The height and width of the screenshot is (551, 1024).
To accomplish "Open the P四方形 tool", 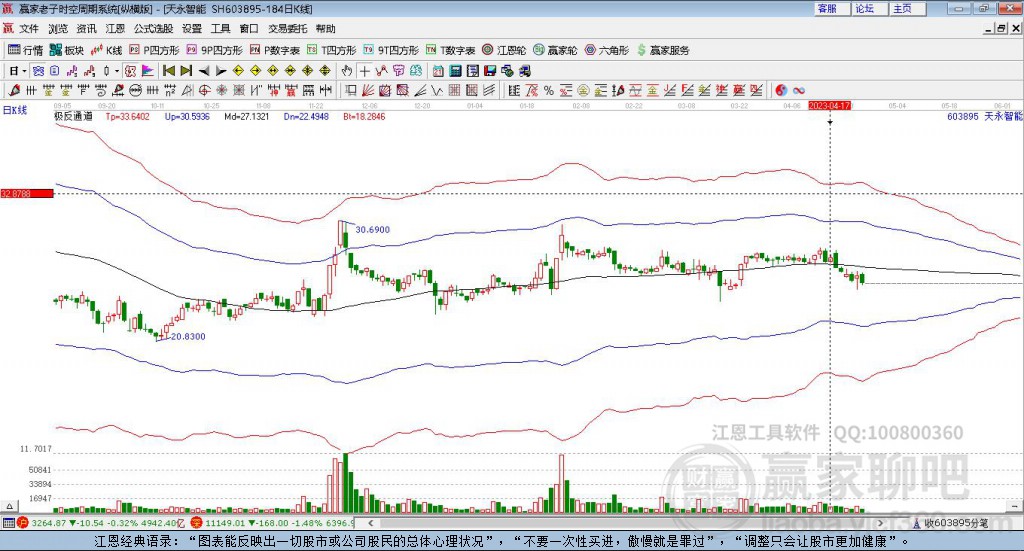I will (153, 50).
